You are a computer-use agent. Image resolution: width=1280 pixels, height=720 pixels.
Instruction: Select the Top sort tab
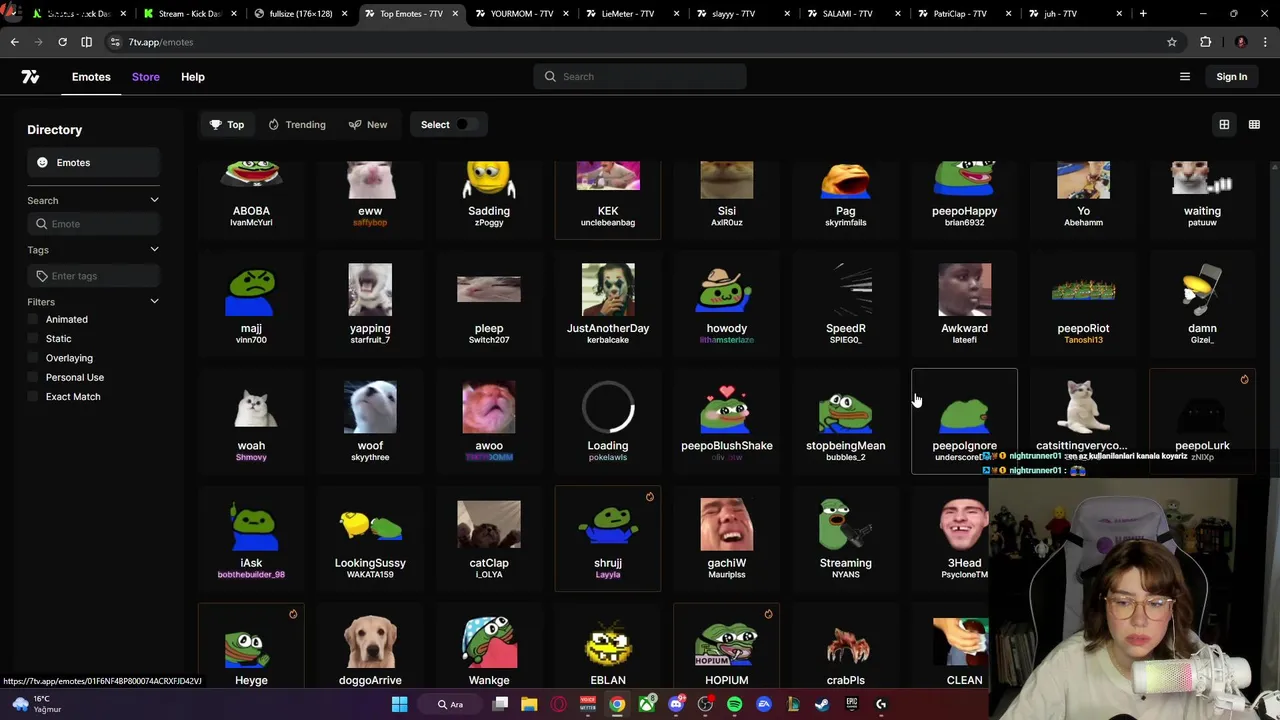pyautogui.click(x=227, y=125)
